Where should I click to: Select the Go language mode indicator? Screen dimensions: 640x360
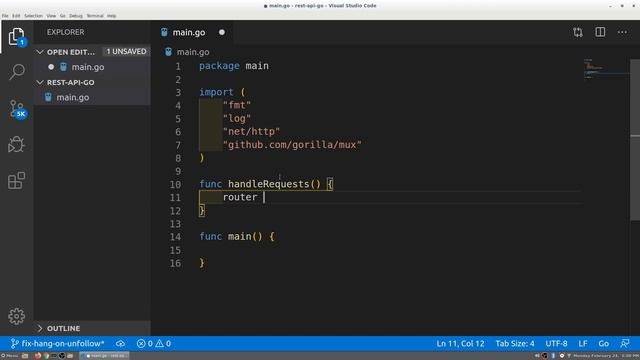click(604, 344)
